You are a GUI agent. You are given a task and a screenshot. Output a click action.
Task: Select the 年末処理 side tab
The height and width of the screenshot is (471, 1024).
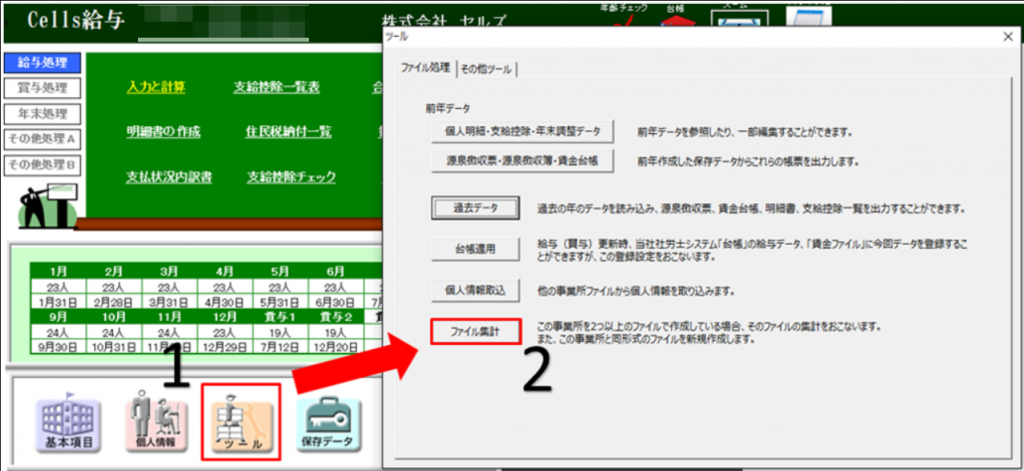click(42, 114)
